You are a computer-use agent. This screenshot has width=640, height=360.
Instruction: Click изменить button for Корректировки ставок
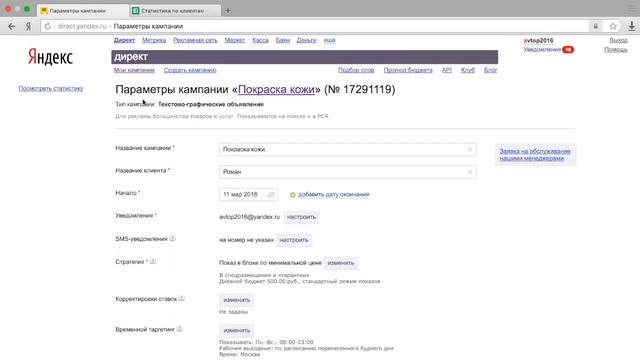click(x=237, y=300)
